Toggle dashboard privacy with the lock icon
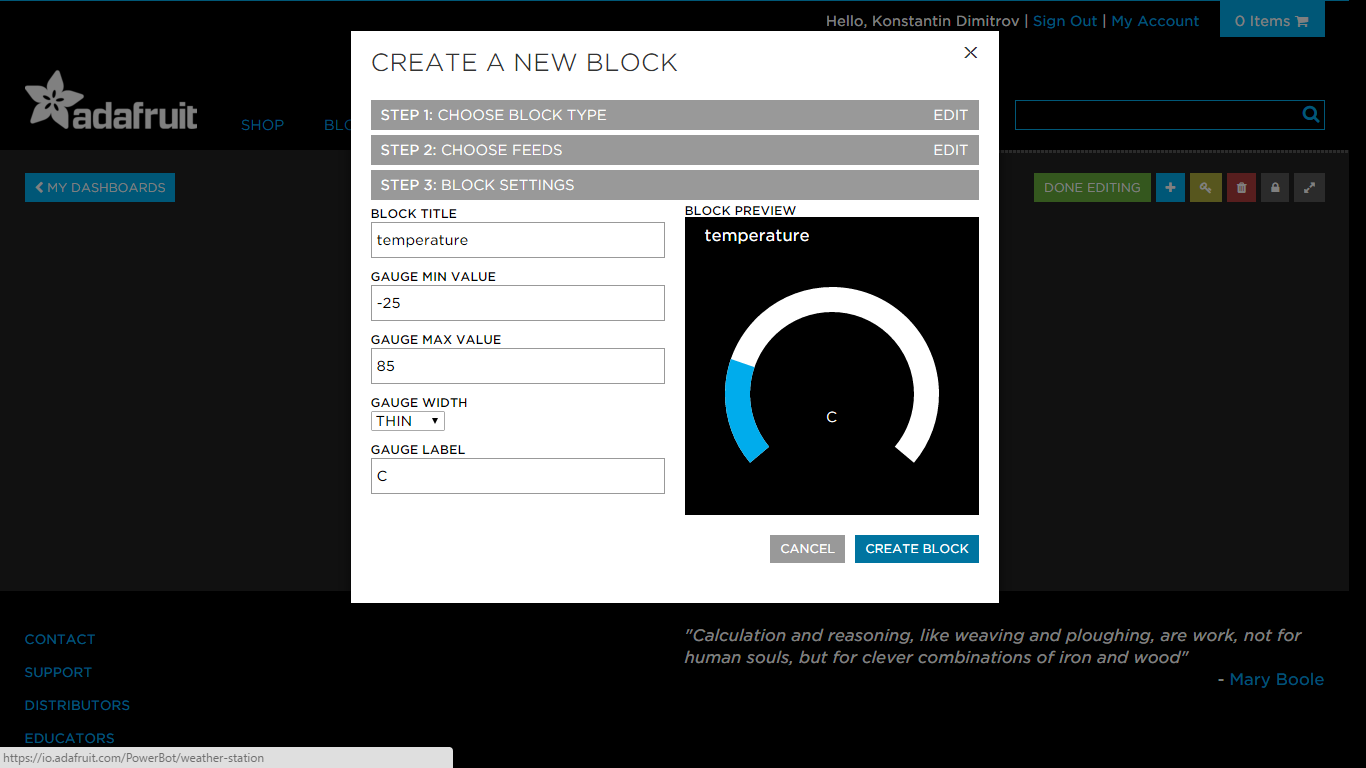 coord(1275,187)
